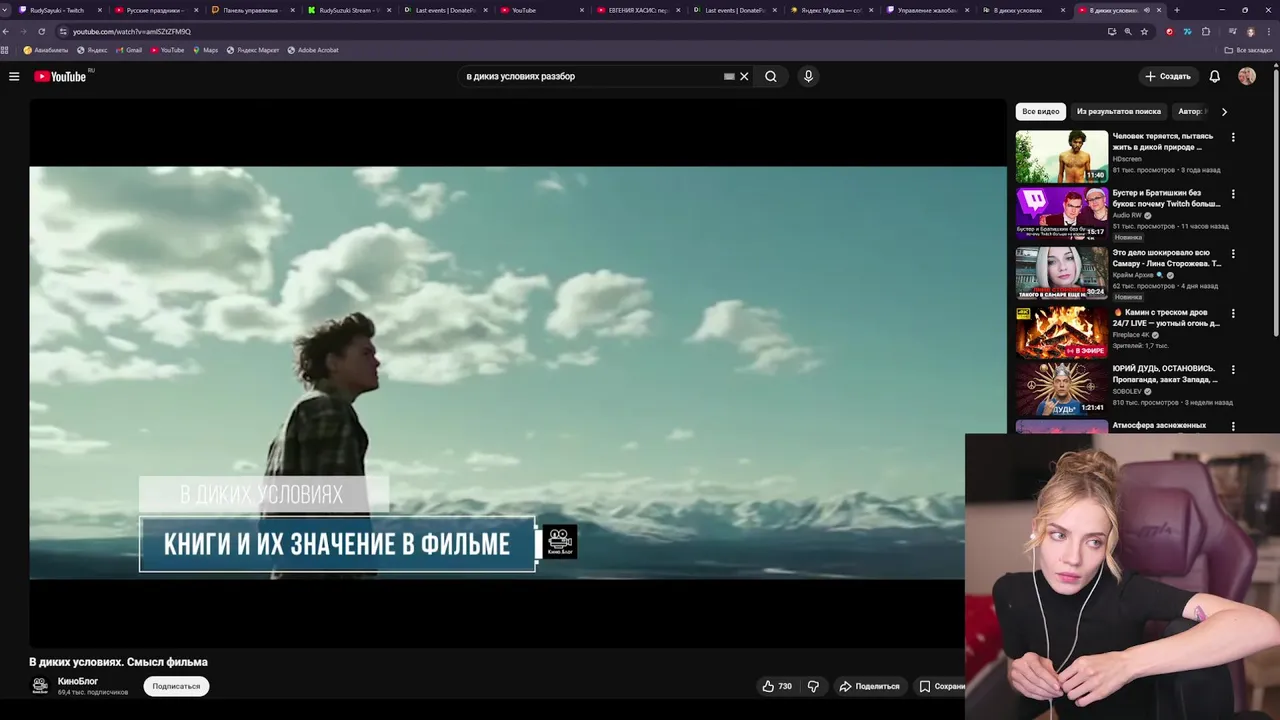Open the apps grid in bookmarks bar
This screenshot has height=720, width=1280.
5,50
